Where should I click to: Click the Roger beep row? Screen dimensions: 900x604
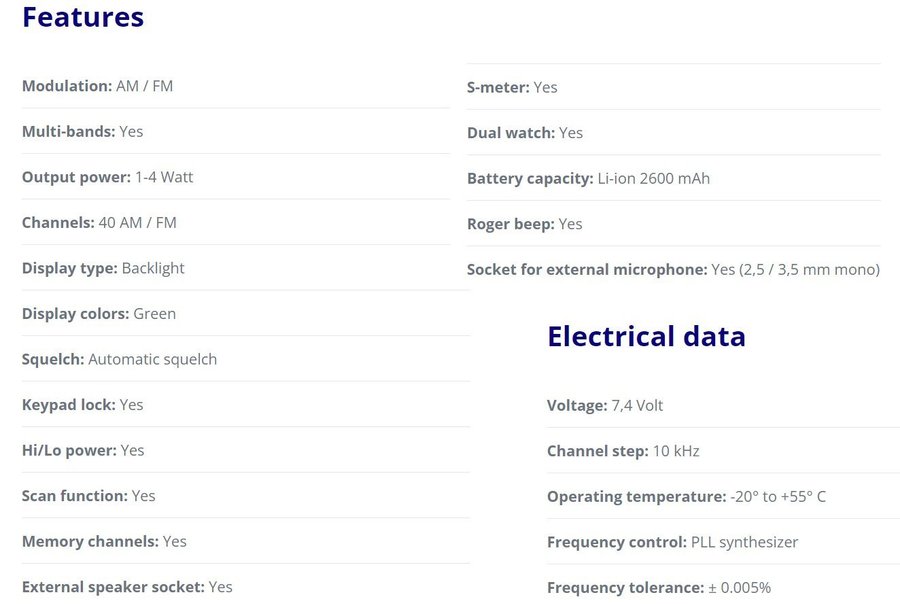pyautogui.click(x=524, y=223)
